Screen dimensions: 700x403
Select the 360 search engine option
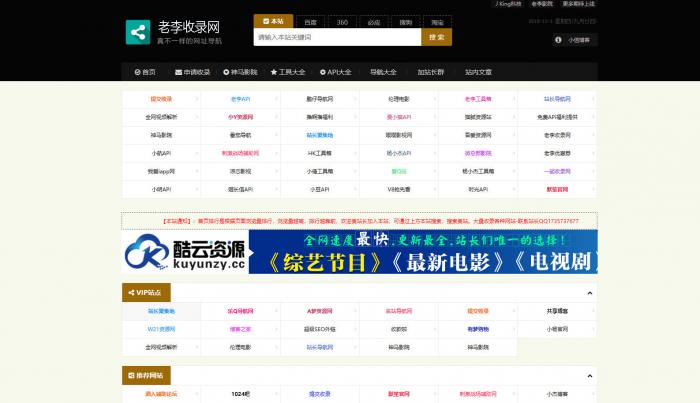point(342,20)
